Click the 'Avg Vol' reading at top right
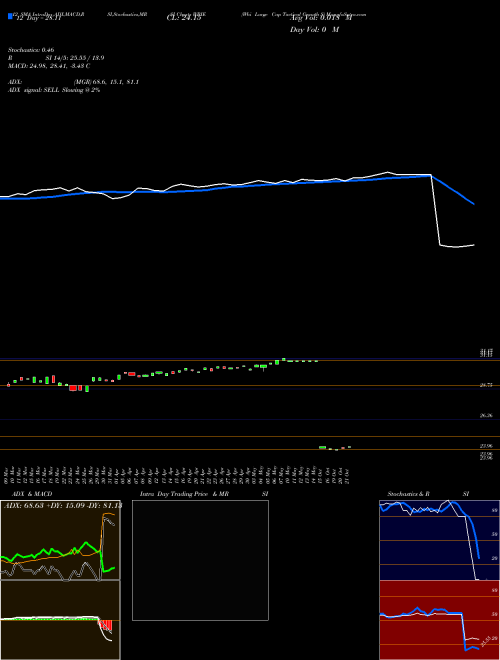The image size is (500, 660). (321, 18)
